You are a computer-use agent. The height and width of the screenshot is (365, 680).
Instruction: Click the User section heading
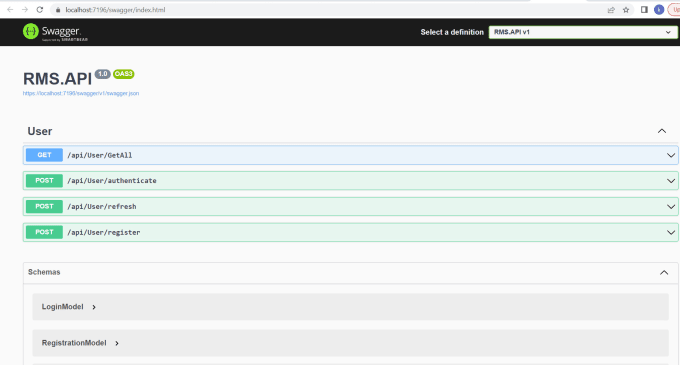40,131
